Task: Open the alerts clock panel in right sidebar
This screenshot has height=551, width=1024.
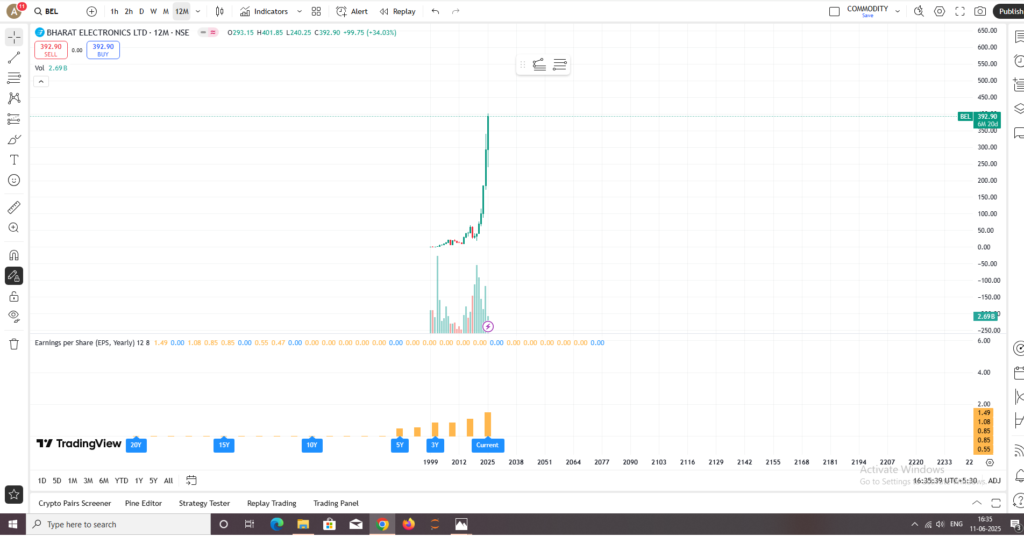Action: 1019,61
